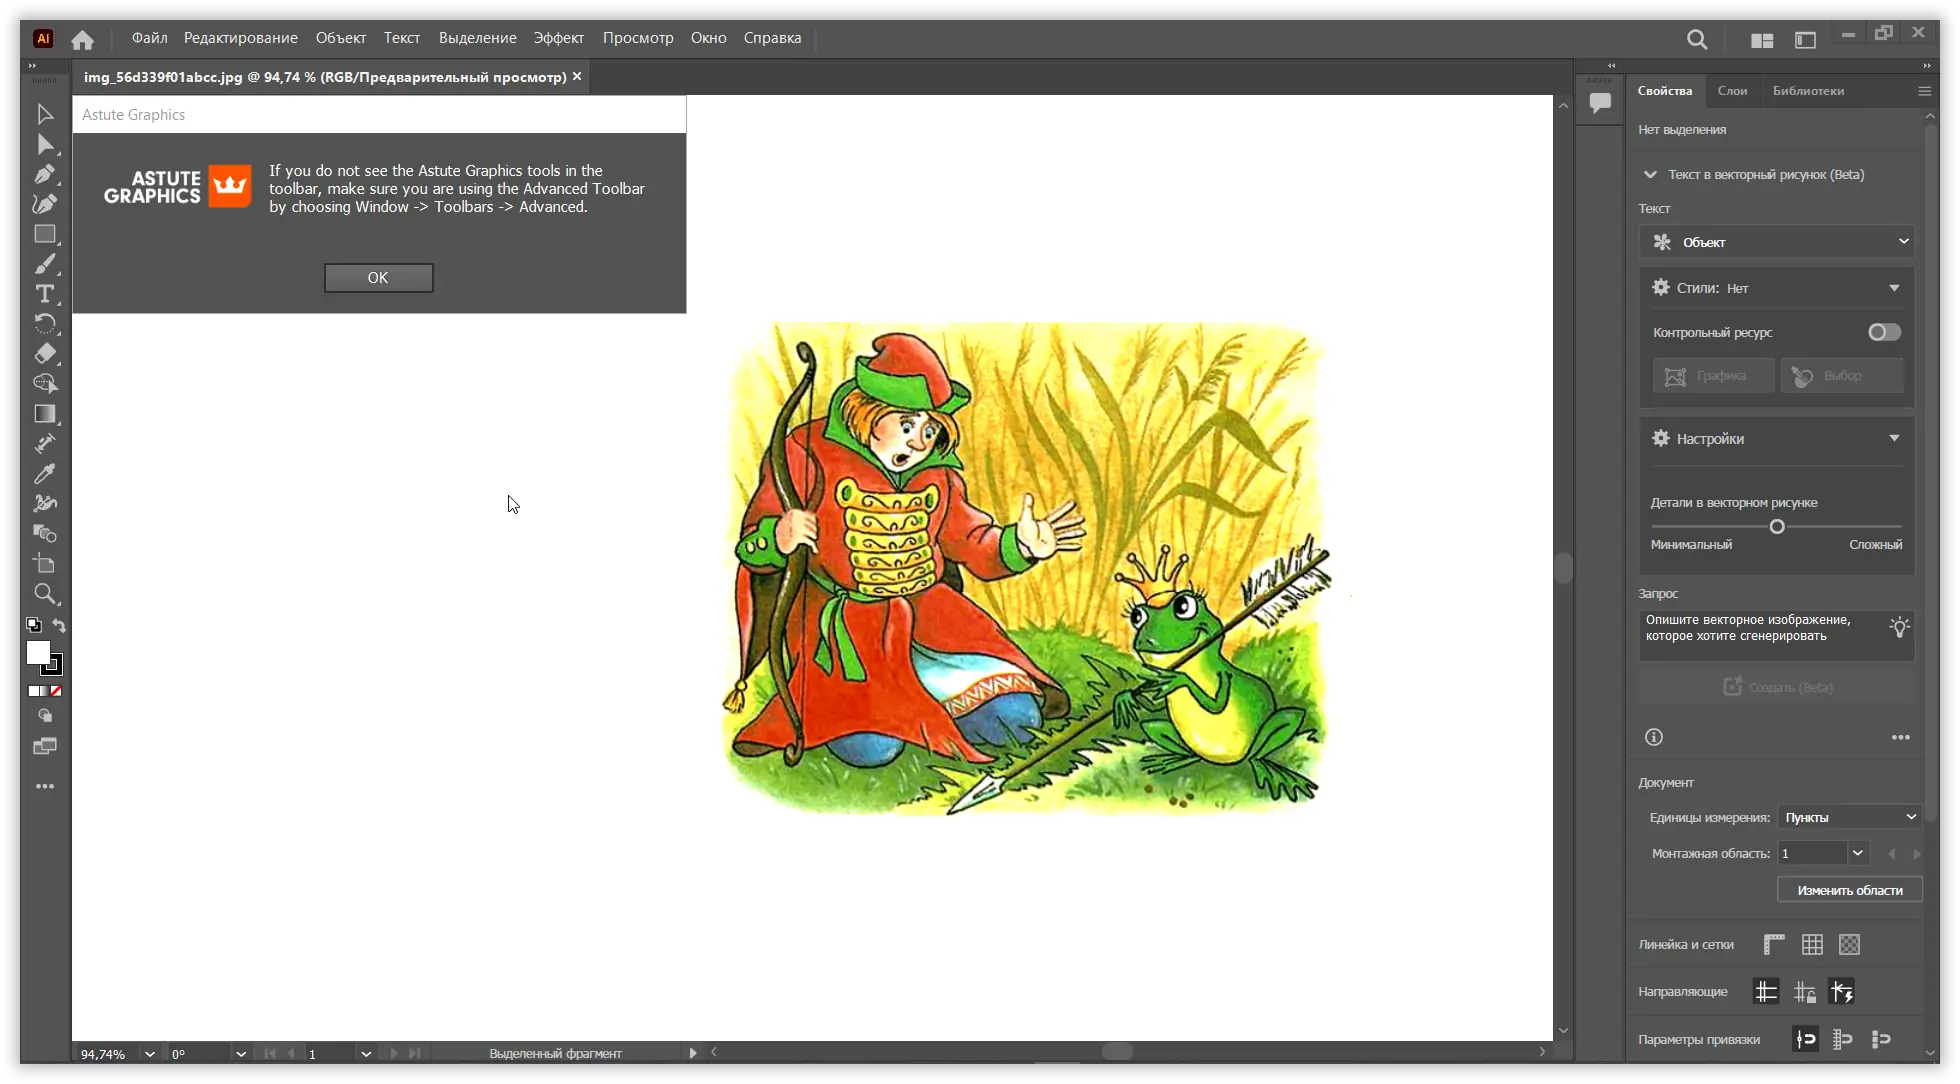Adjust the vector detail slider handle

[x=1777, y=527]
